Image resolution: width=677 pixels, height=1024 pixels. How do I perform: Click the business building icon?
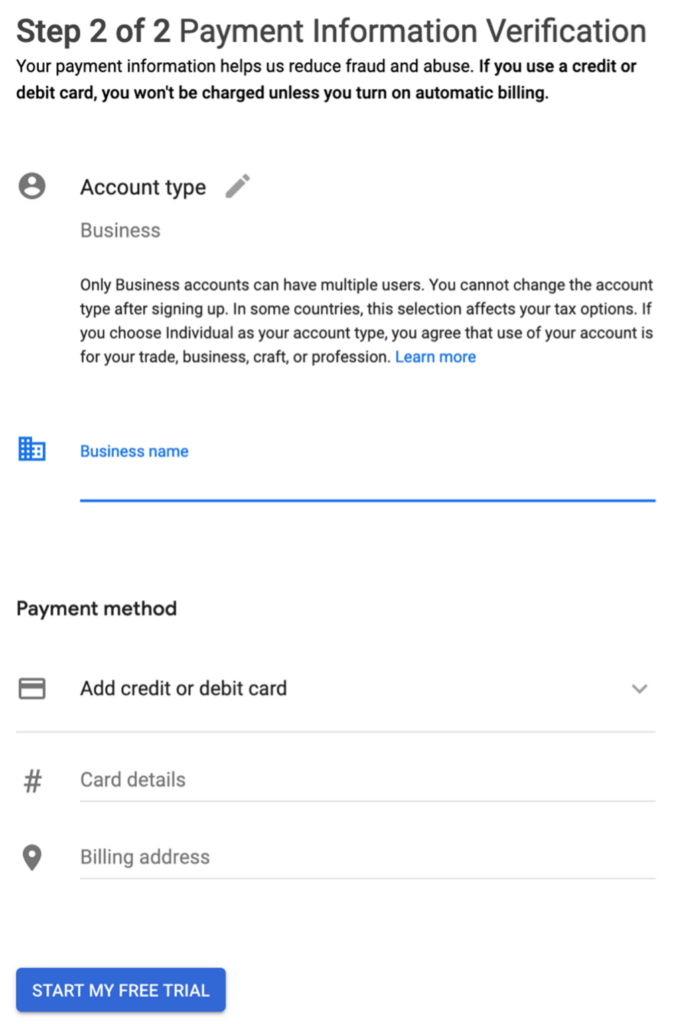(31, 450)
